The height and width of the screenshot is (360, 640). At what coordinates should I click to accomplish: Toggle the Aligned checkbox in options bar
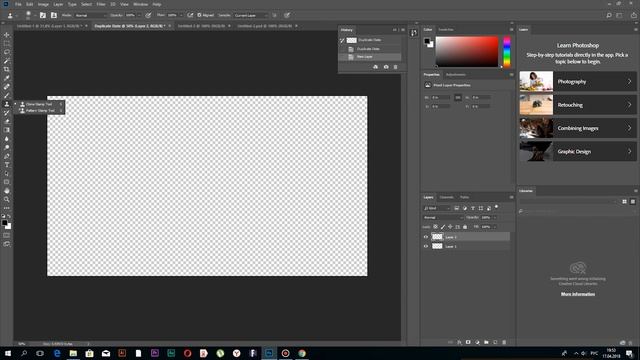(x=200, y=15)
